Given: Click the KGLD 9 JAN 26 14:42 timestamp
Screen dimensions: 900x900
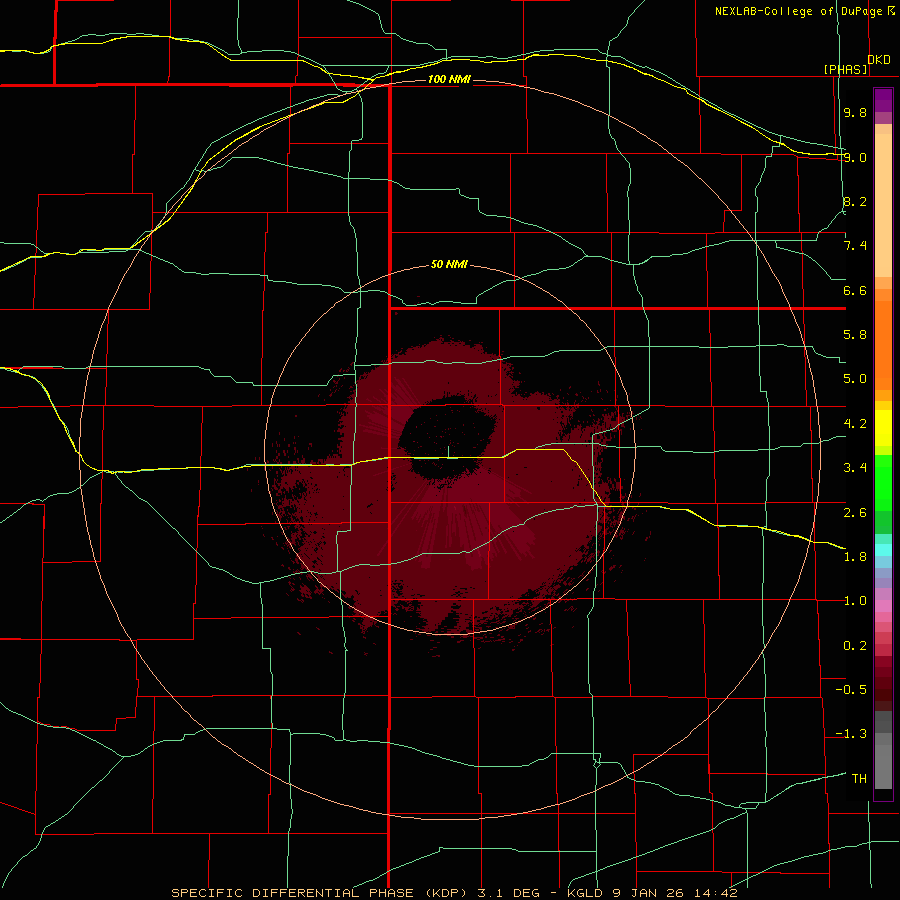Looking at the screenshot, I should 652,893.
